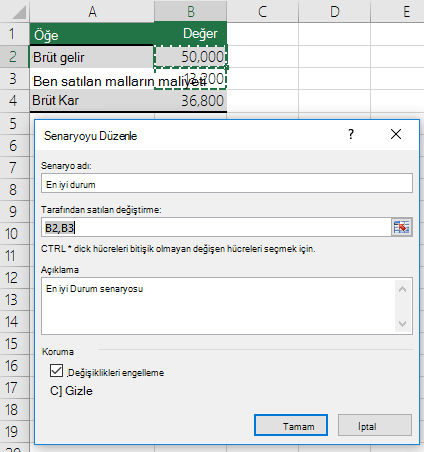Click the select-all corner triangle
424x452 pixels.
[15, 12]
